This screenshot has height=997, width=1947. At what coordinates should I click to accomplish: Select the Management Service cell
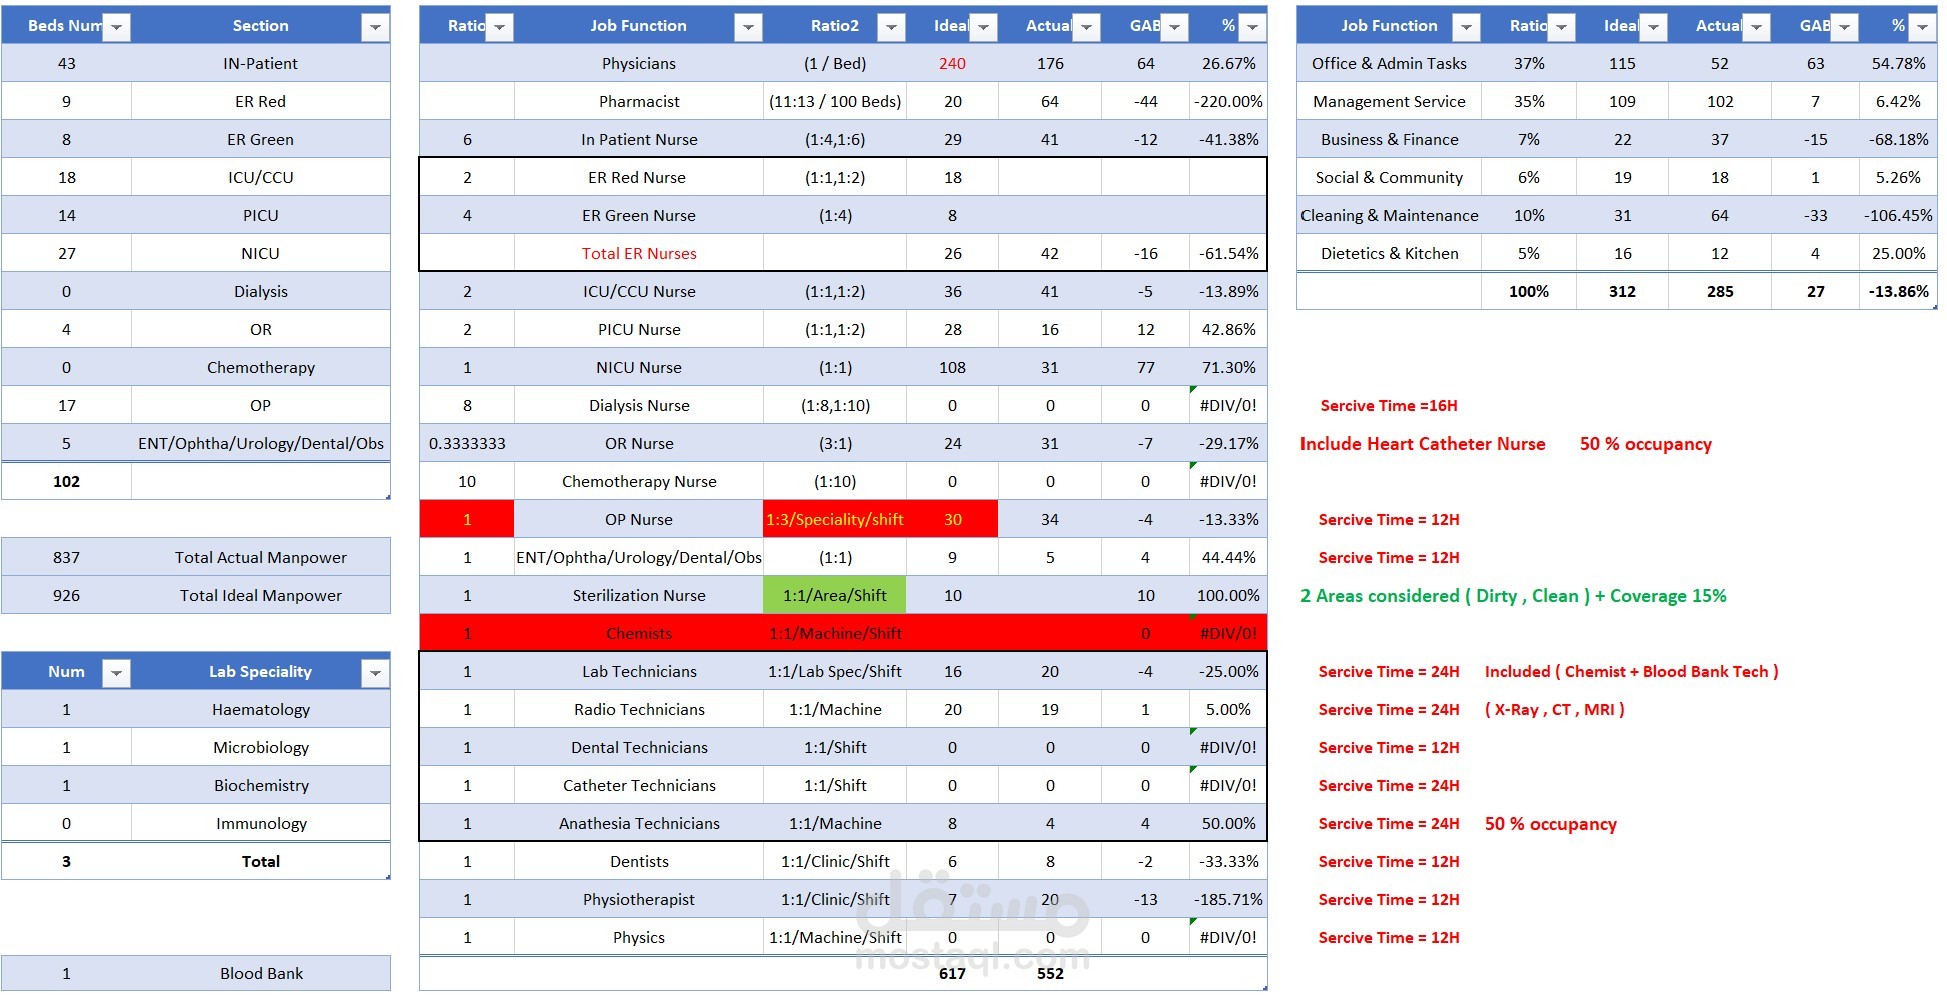point(1389,101)
